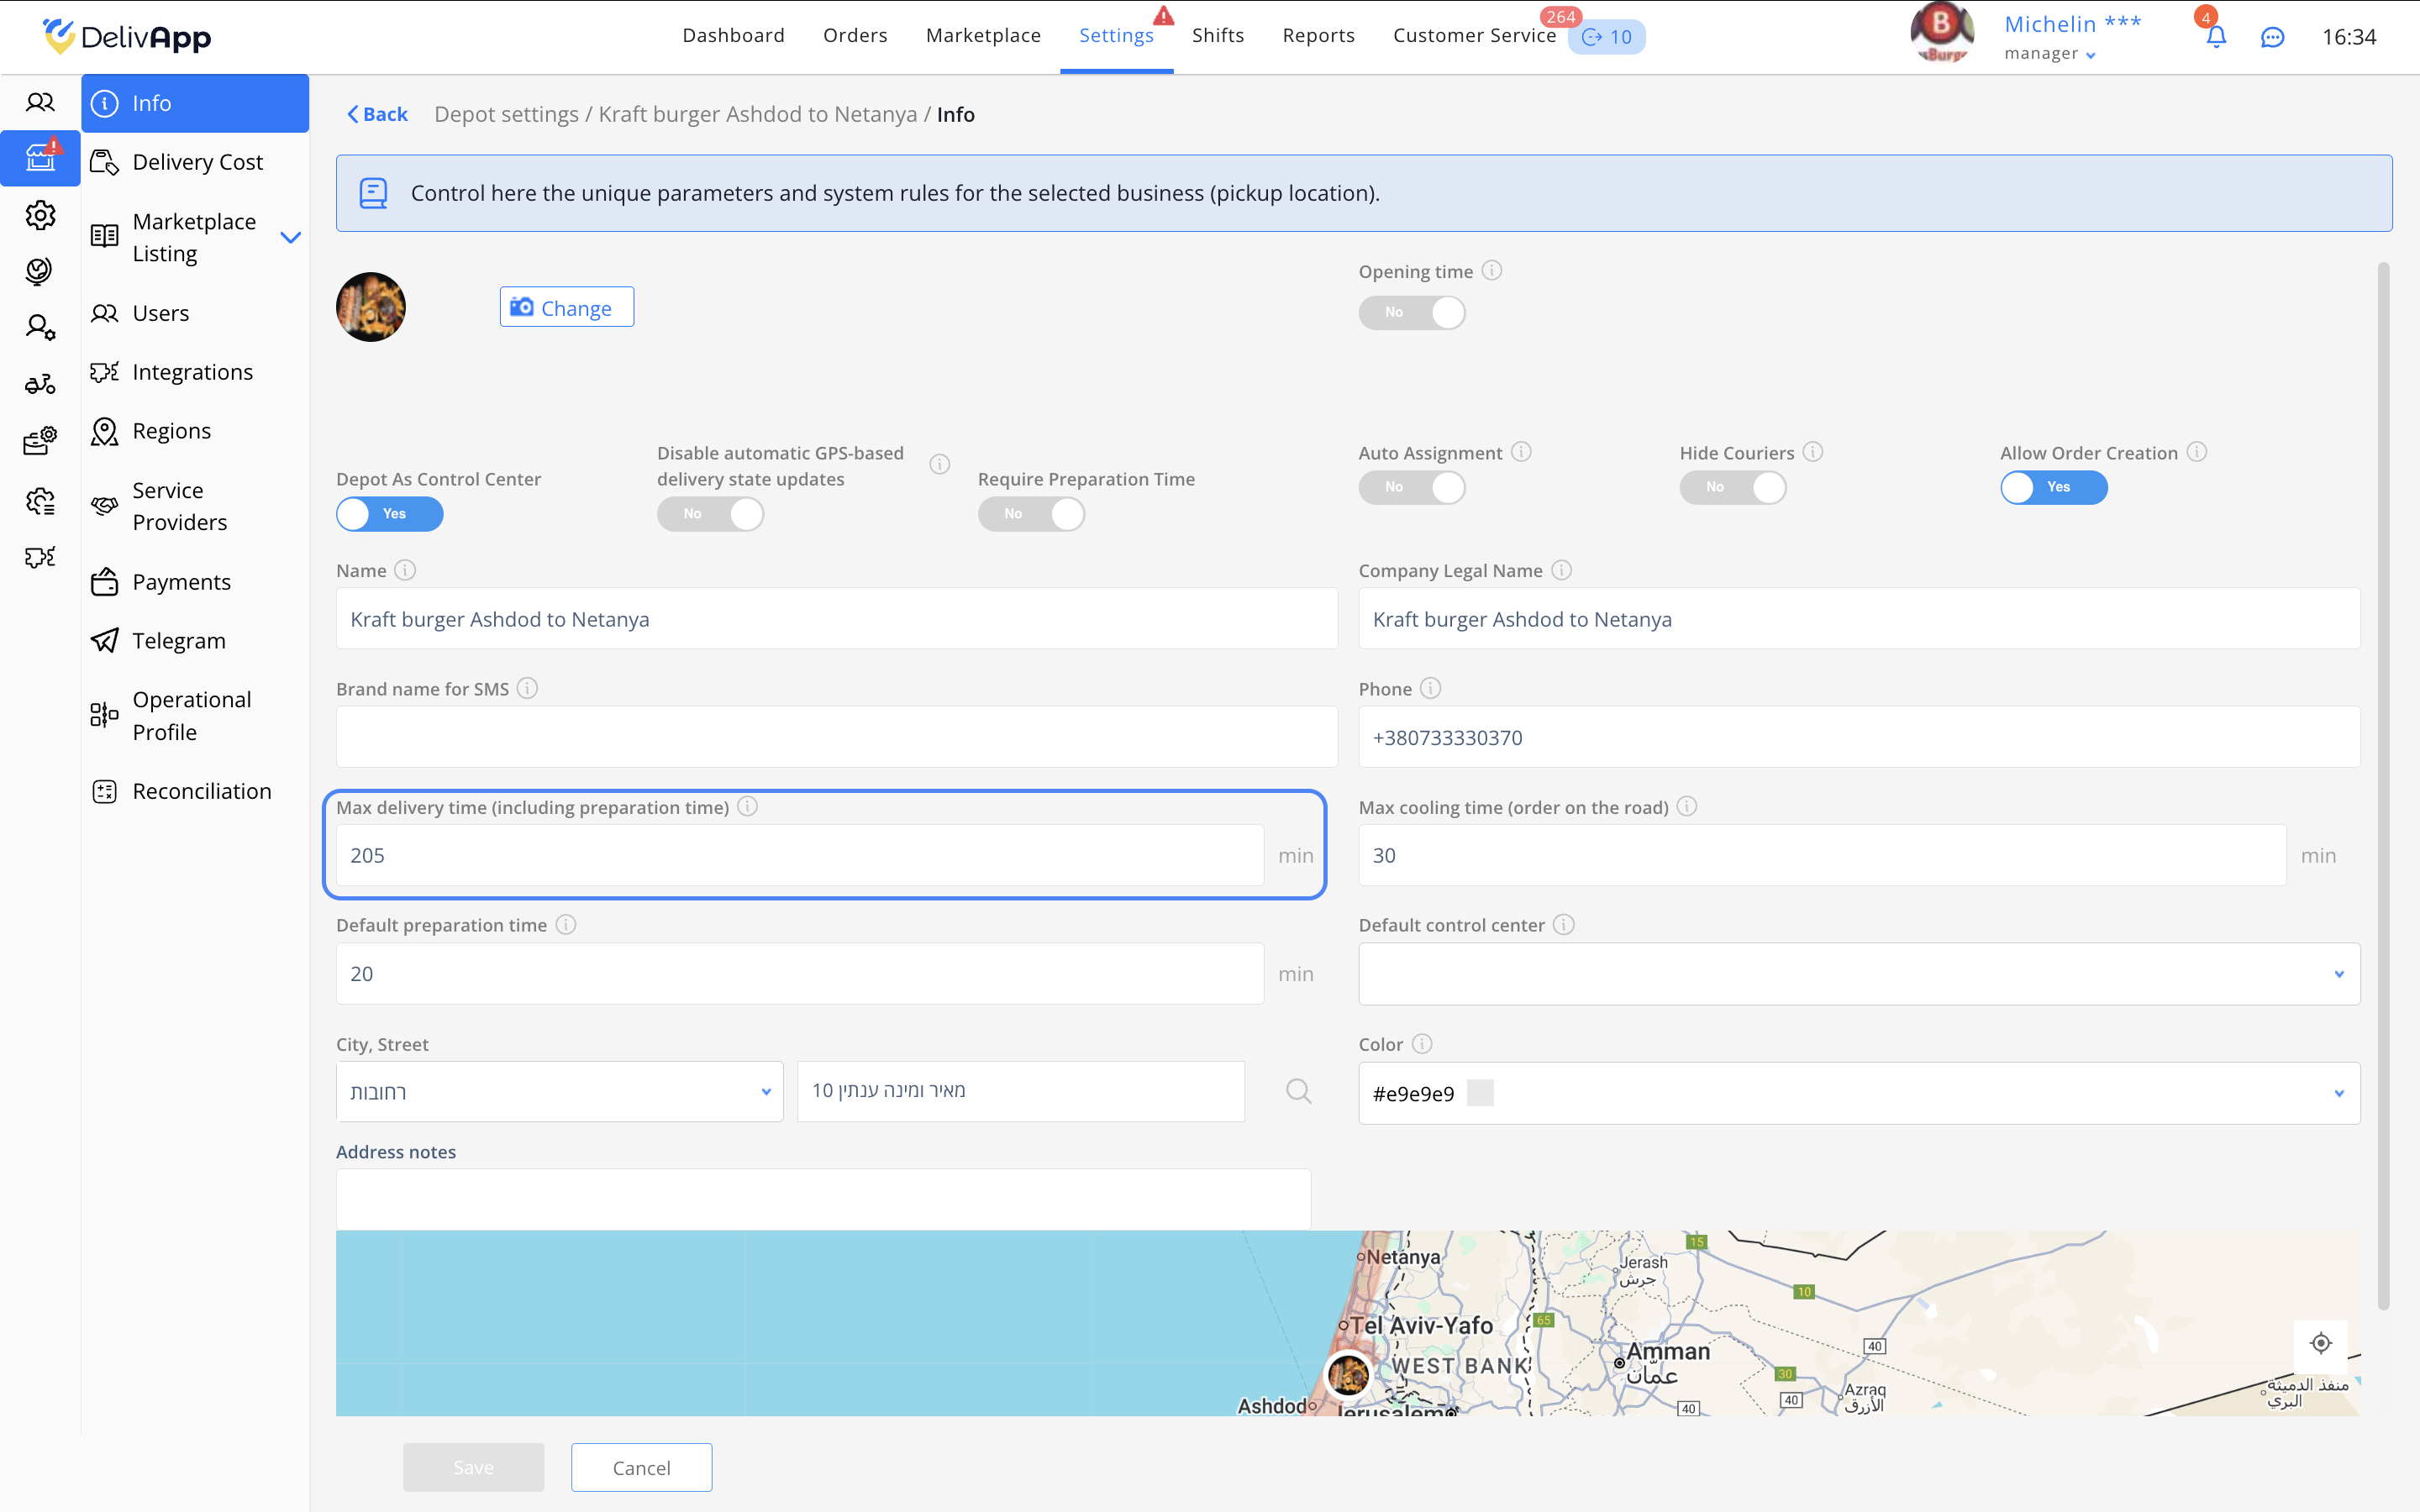Click the Max delivery time info icon
This screenshot has height=1512, width=2420.
point(747,807)
